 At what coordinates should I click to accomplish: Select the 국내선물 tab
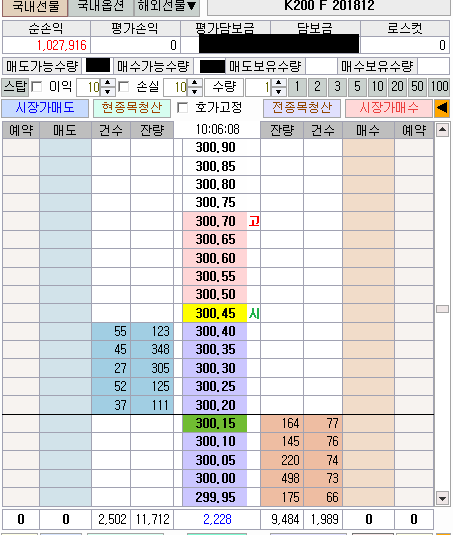tap(35, 6)
